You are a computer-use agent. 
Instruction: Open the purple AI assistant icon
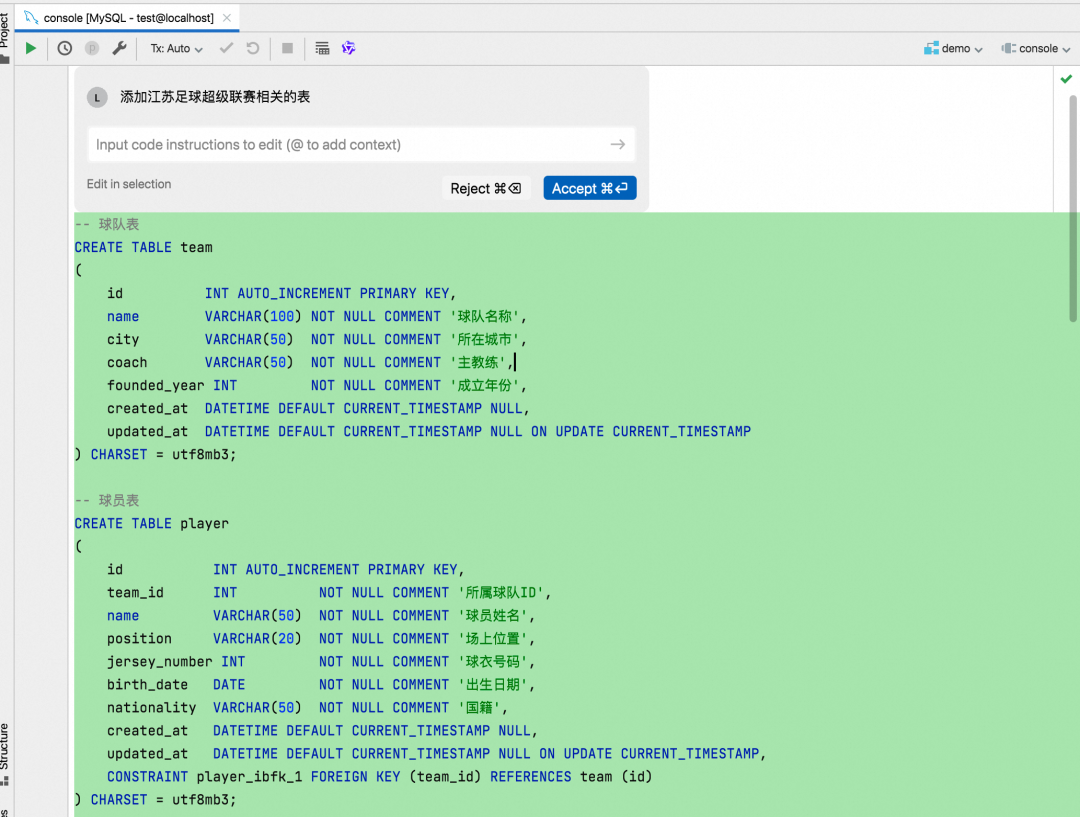tap(349, 48)
